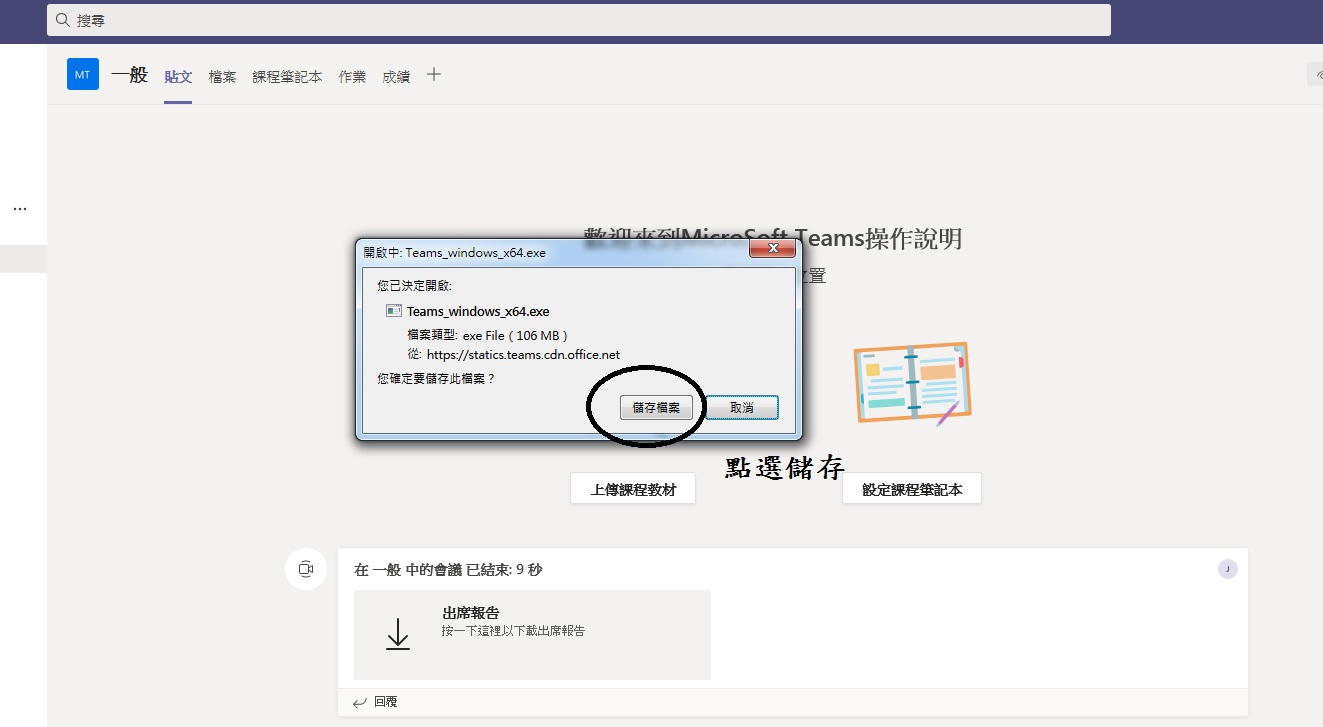Select the 一般 channel title
1323x727 pixels.
130,75
